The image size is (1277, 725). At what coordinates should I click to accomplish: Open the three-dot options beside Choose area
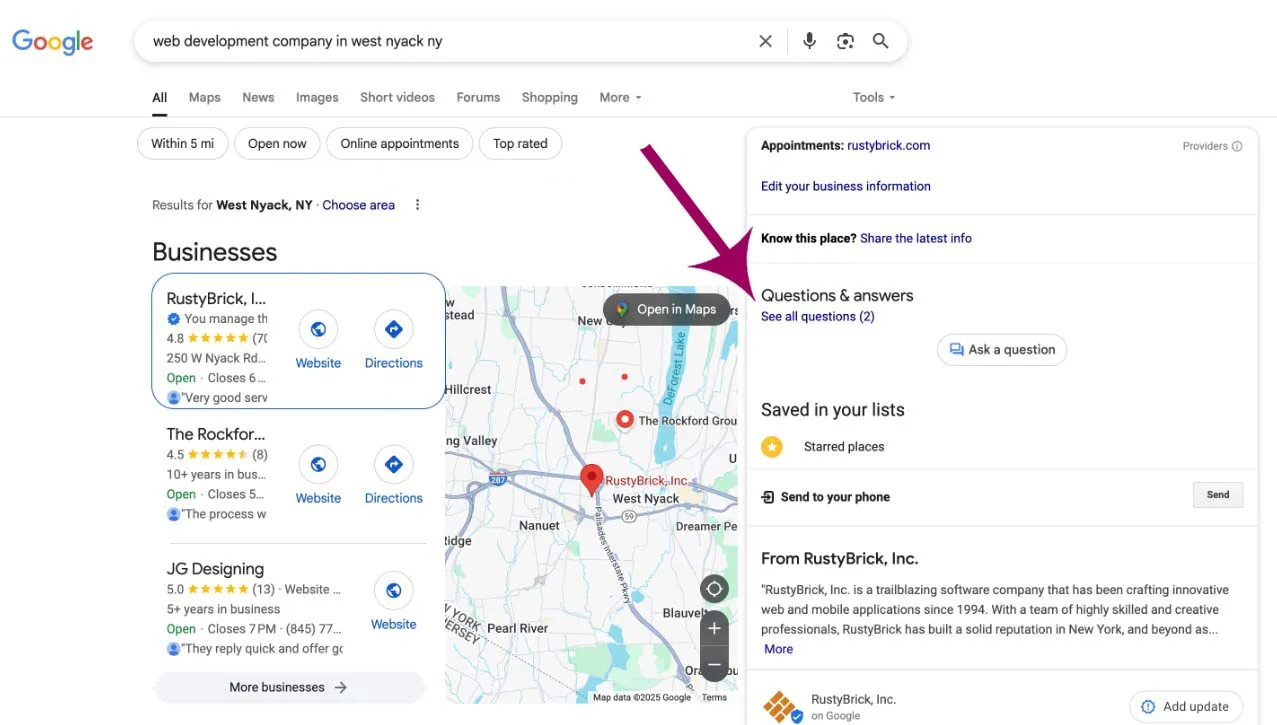418,205
